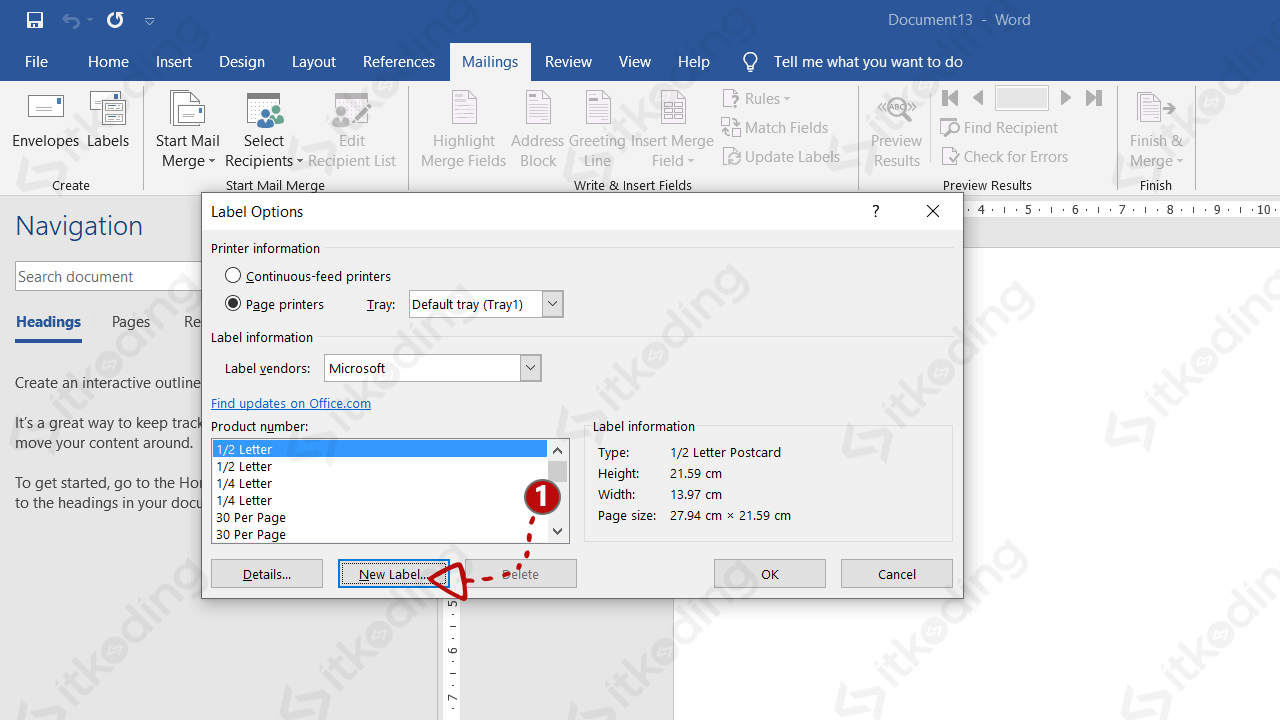1280x720 pixels.
Task: Click the Tell me lightbulb icon
Action: click(750, 62)
